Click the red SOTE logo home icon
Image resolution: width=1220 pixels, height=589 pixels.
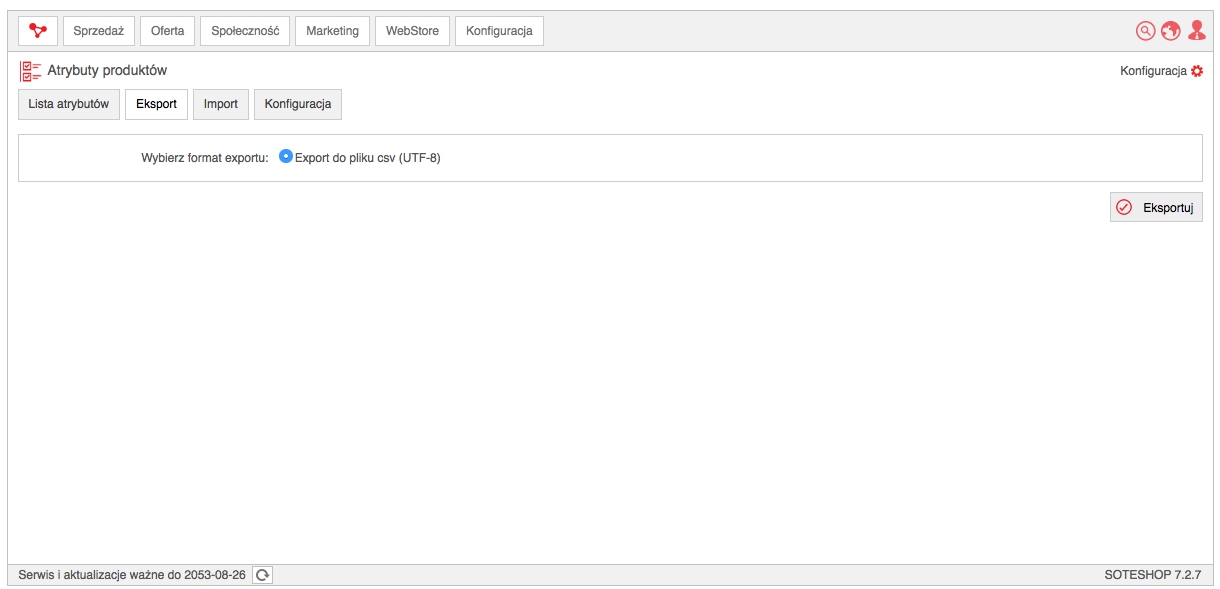coord(38,31)
